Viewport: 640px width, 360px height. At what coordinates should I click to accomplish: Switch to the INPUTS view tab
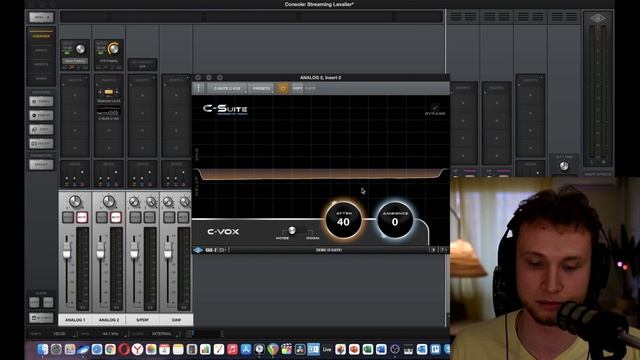click(41, 50)
